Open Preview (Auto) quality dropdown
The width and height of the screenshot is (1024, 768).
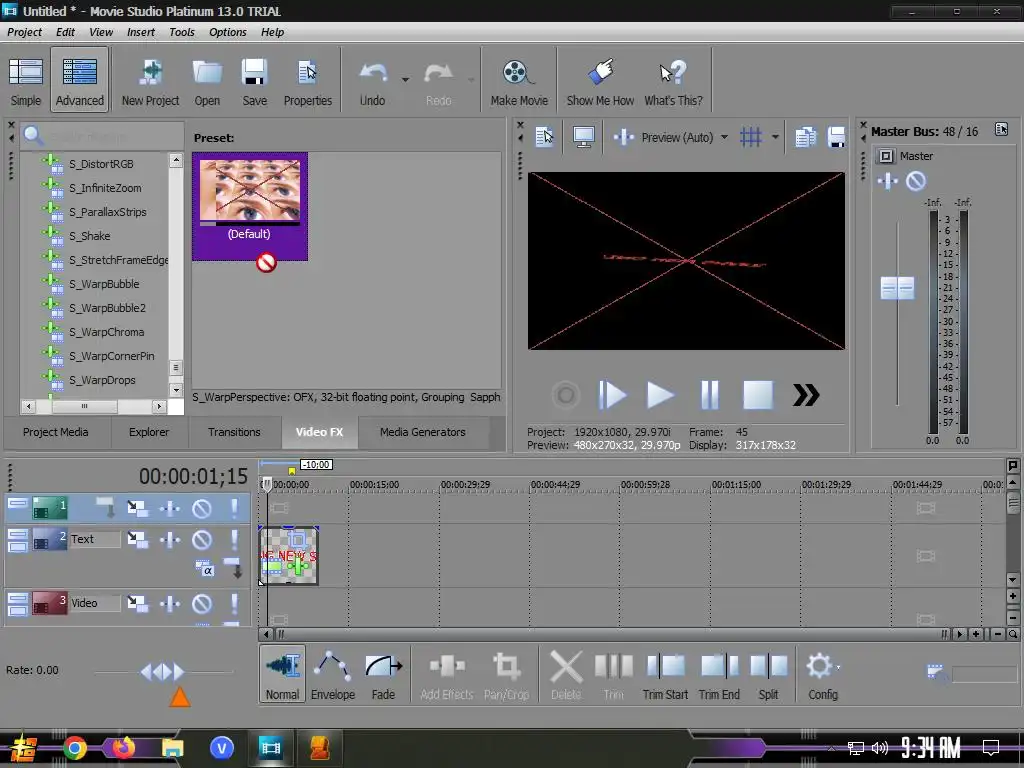(724, 137)
